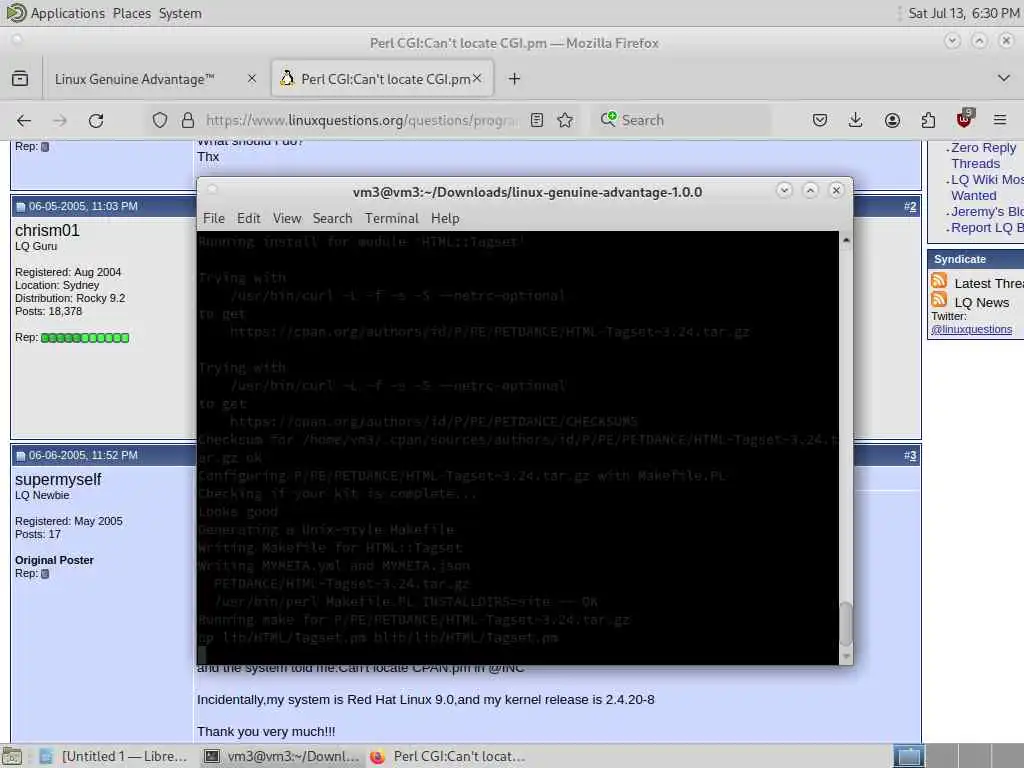
Task: Open the terminal Help menu
Action: pos(445,218)
